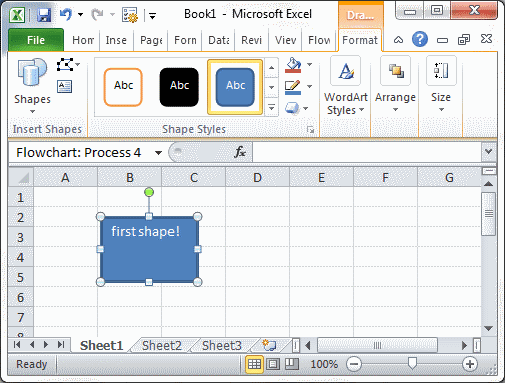Switch to the Review ribbon tab
The image size is (505, 383).
pyautogui.click(x=251, y=40)
